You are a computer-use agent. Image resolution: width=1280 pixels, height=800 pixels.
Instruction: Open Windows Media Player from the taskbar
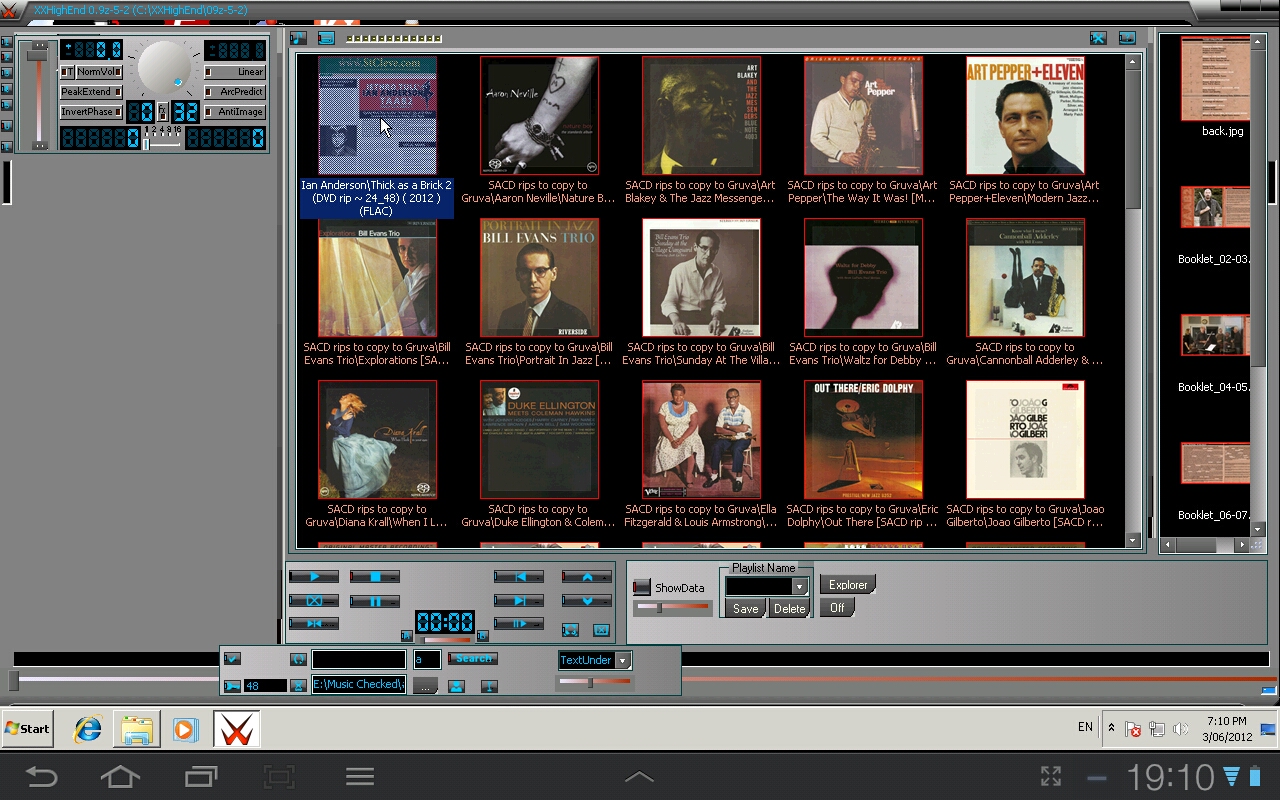[185, 729]
